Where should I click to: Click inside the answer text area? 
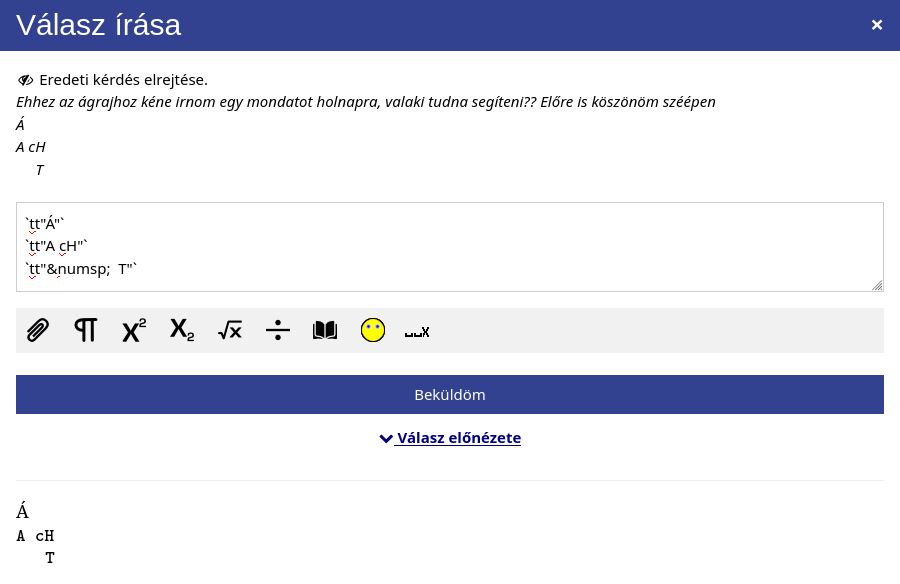tap(450, 247)
